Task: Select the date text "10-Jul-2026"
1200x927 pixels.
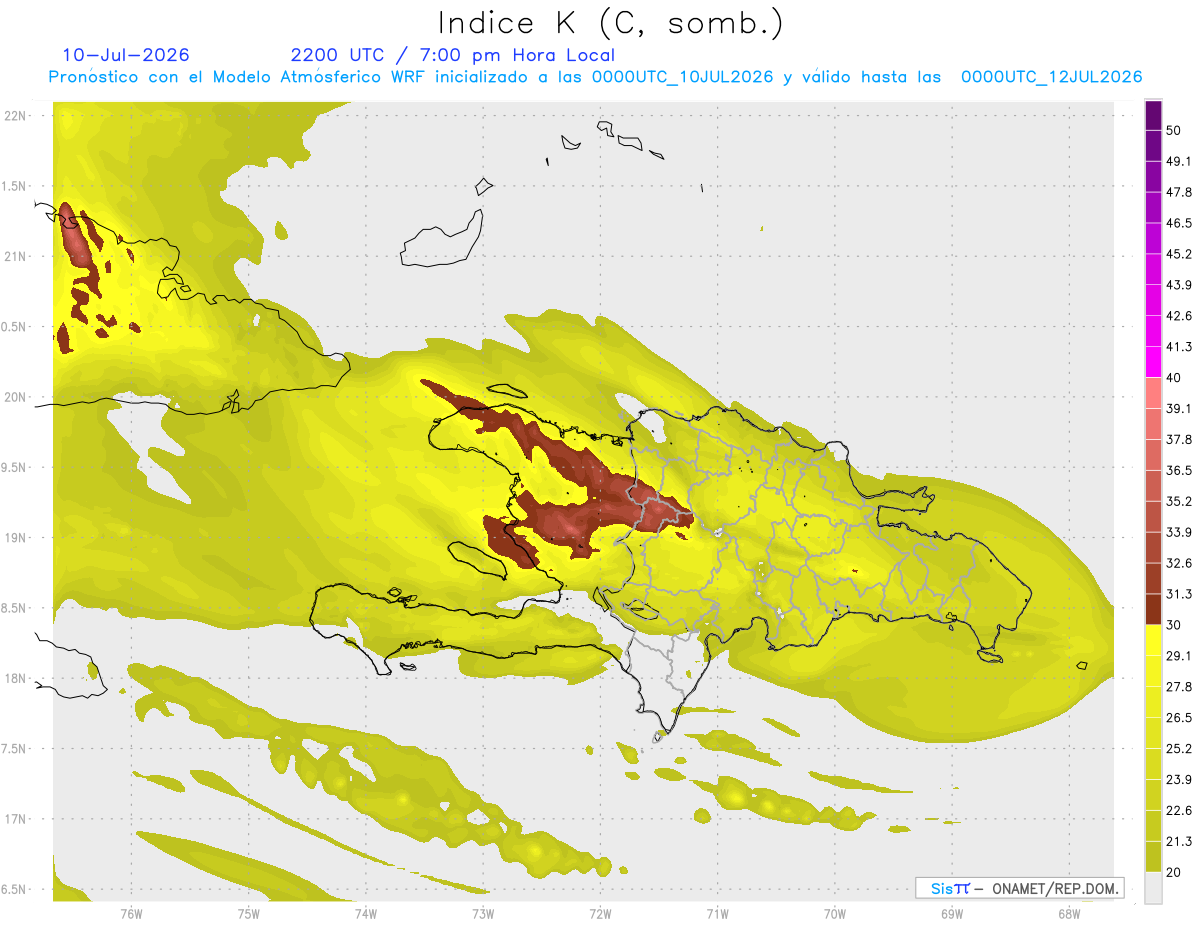Action: pyautogui.click(x=126, y=55)
